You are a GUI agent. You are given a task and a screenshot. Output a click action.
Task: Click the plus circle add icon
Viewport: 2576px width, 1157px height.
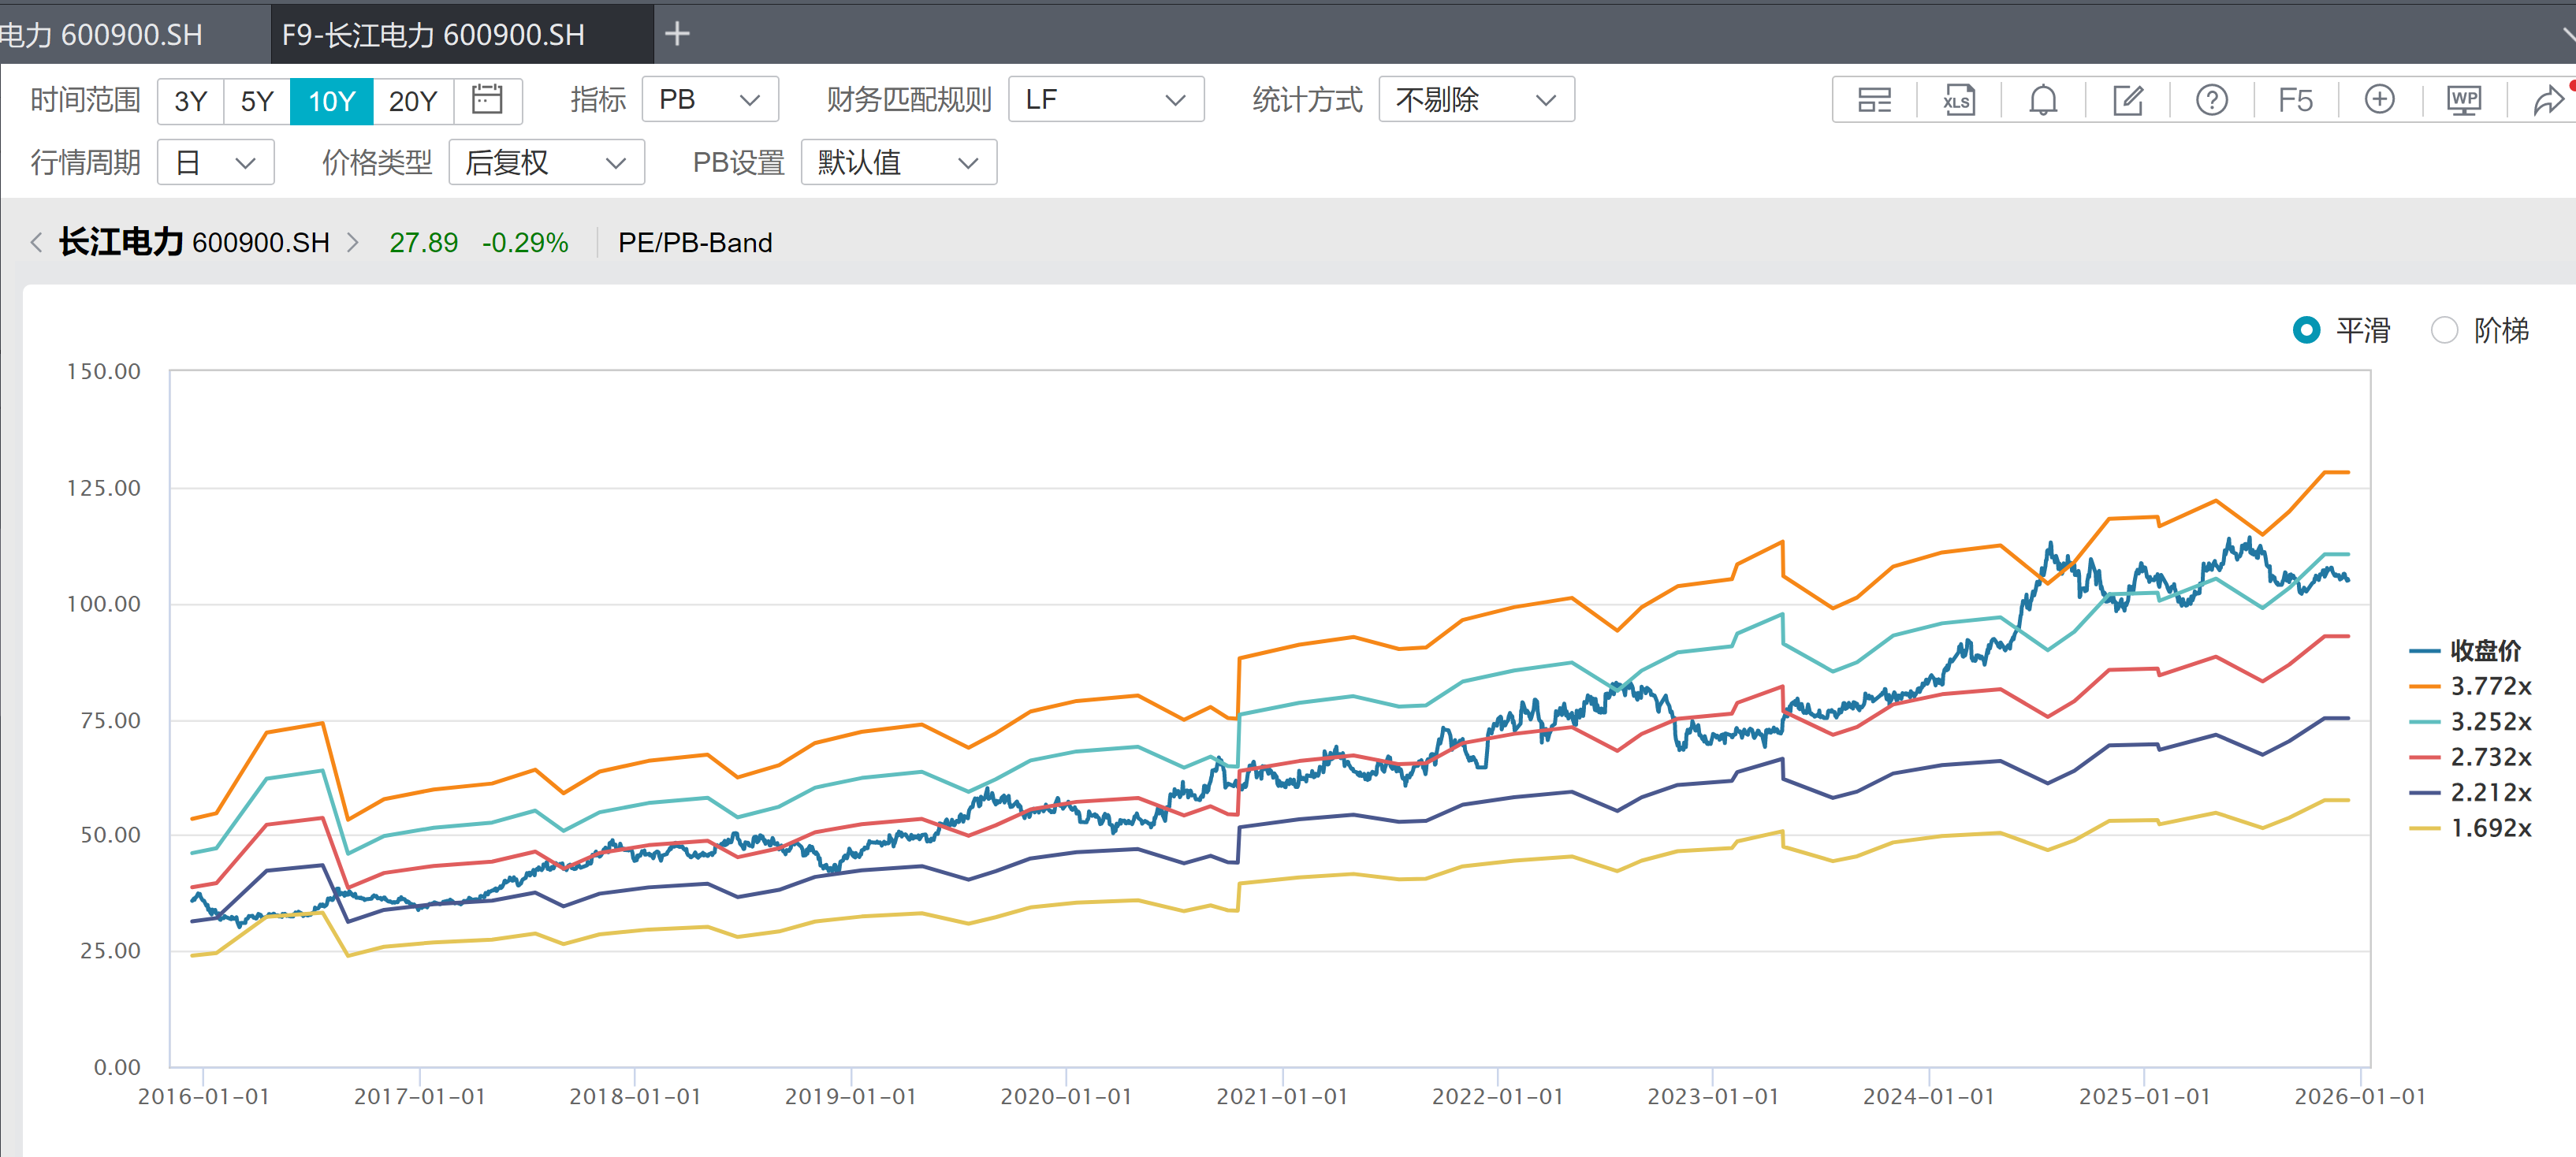[2379, 100]
